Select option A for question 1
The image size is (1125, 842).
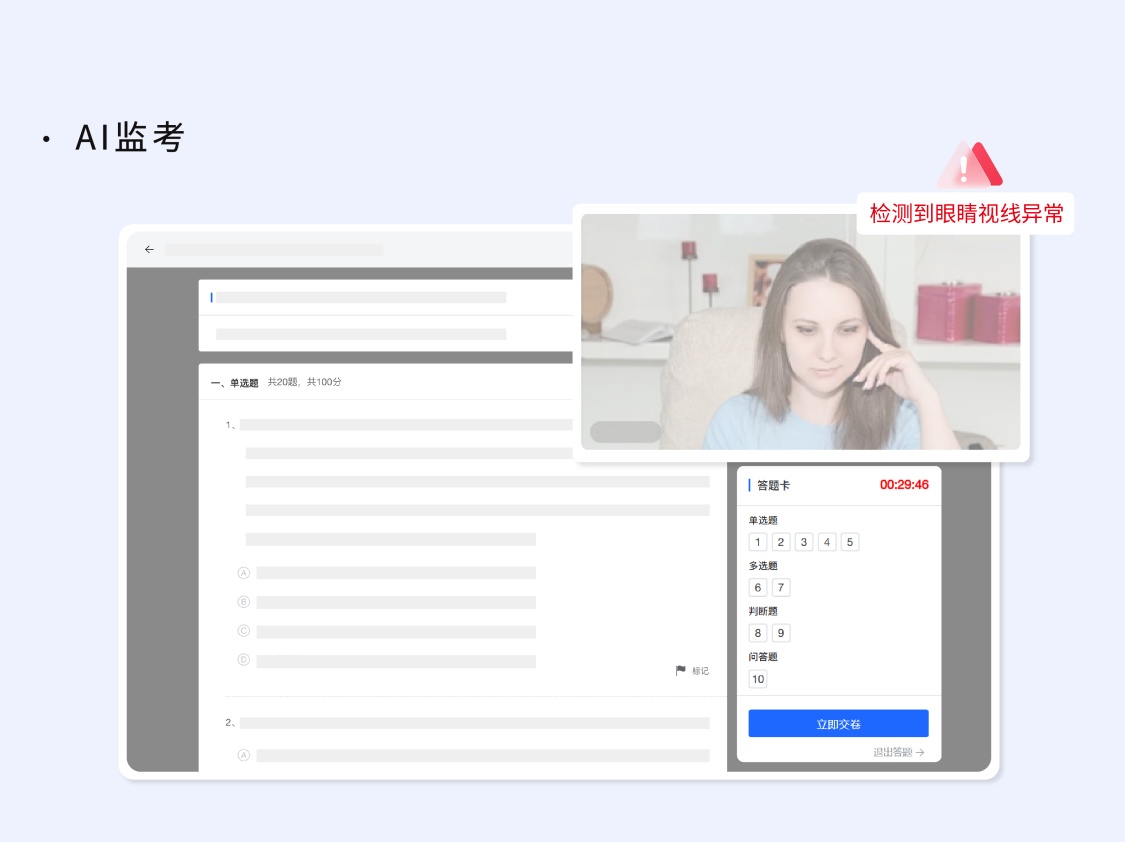[243, 573]
